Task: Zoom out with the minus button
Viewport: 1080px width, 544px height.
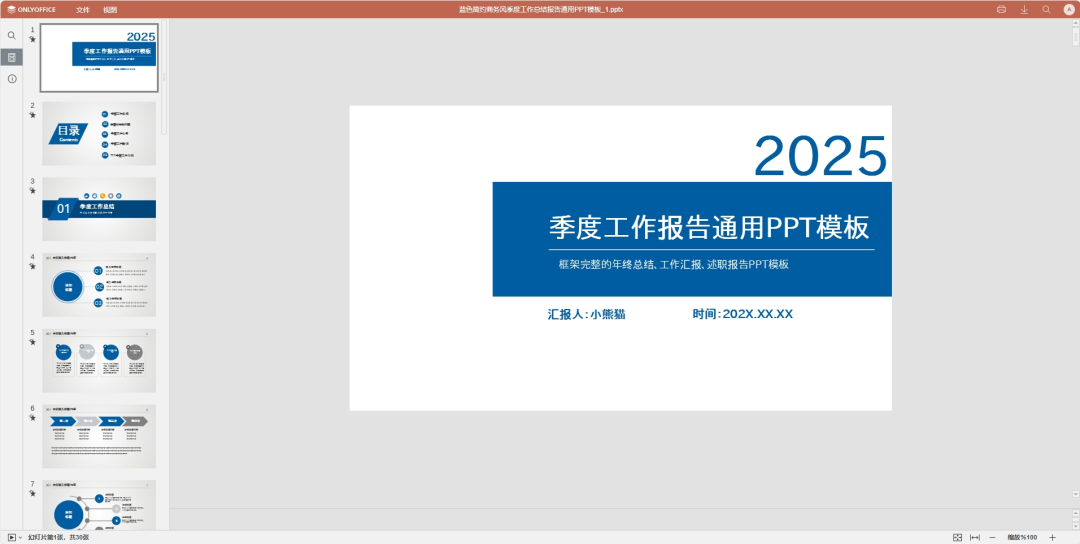Action: click(x=993, y=537)
